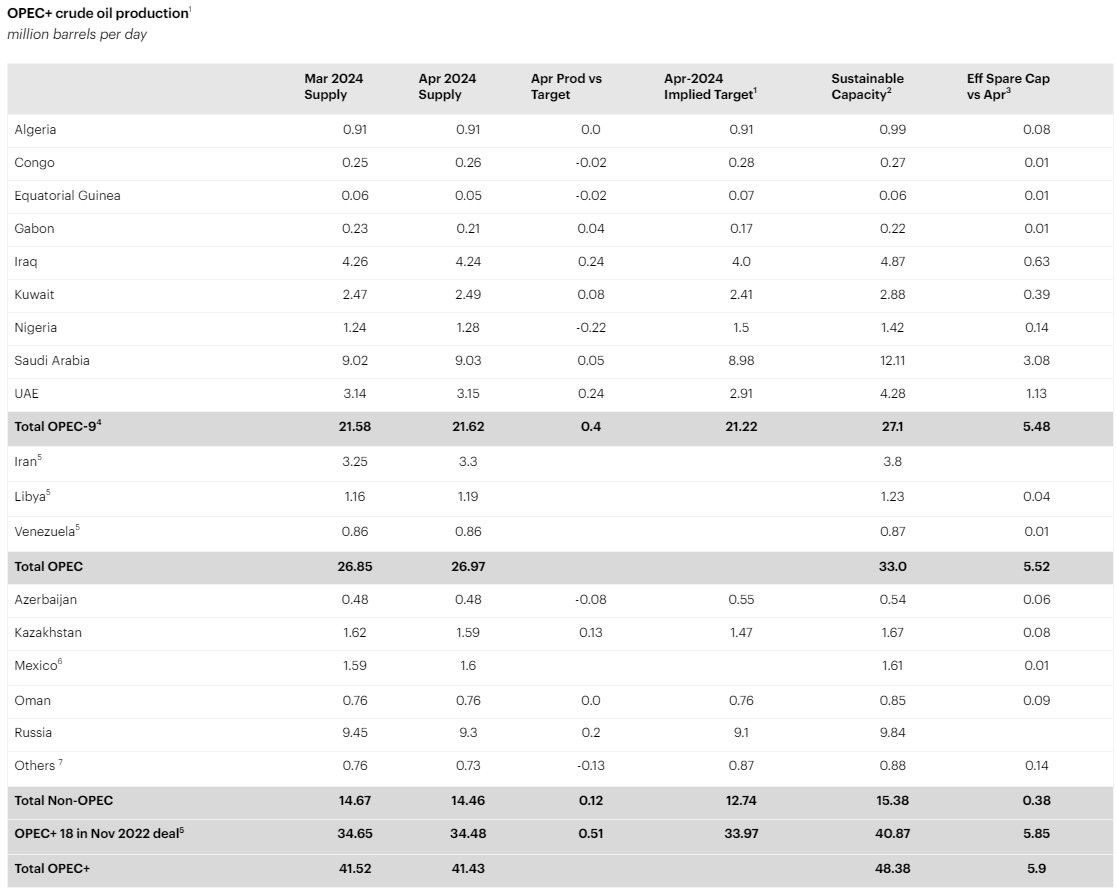Viewport: 1116px width, 890px height.
Task: Click the Total OPEC+ row label
Action: tap(52, 869)
